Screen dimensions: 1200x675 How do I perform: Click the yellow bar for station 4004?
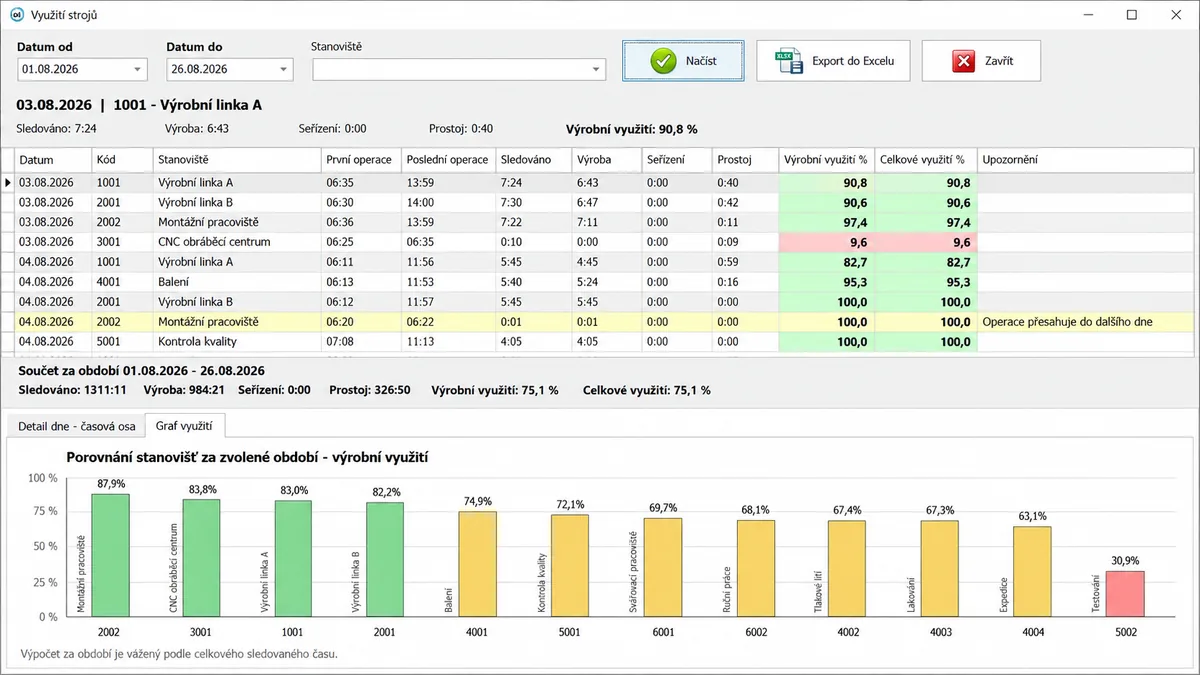(1031, 572)
